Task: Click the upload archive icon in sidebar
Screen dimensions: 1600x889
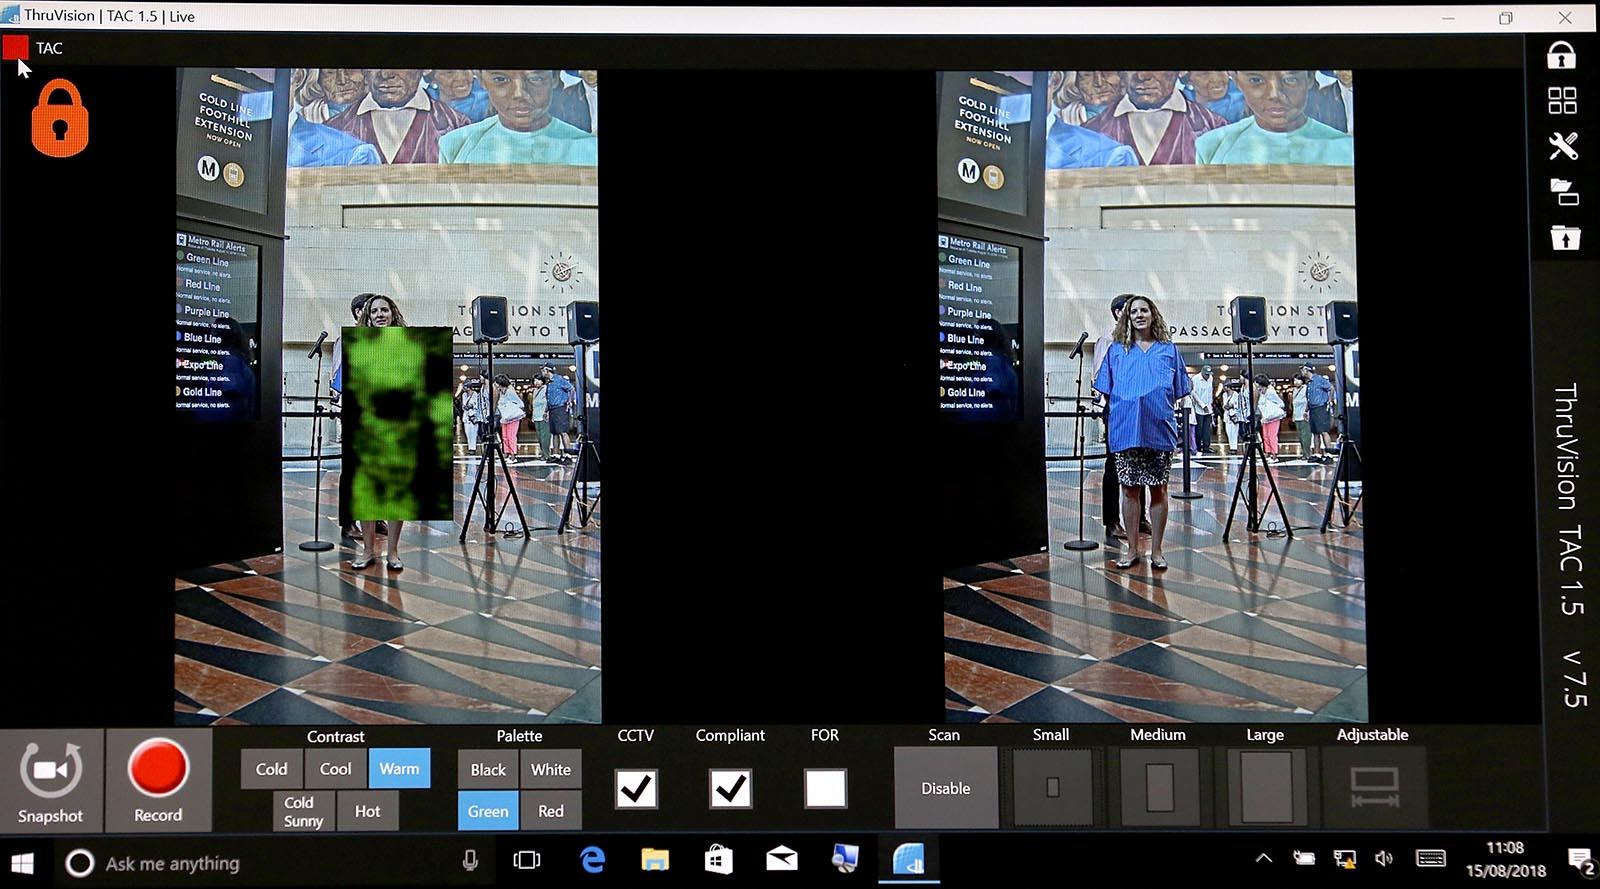Action: click(1564, 237)
